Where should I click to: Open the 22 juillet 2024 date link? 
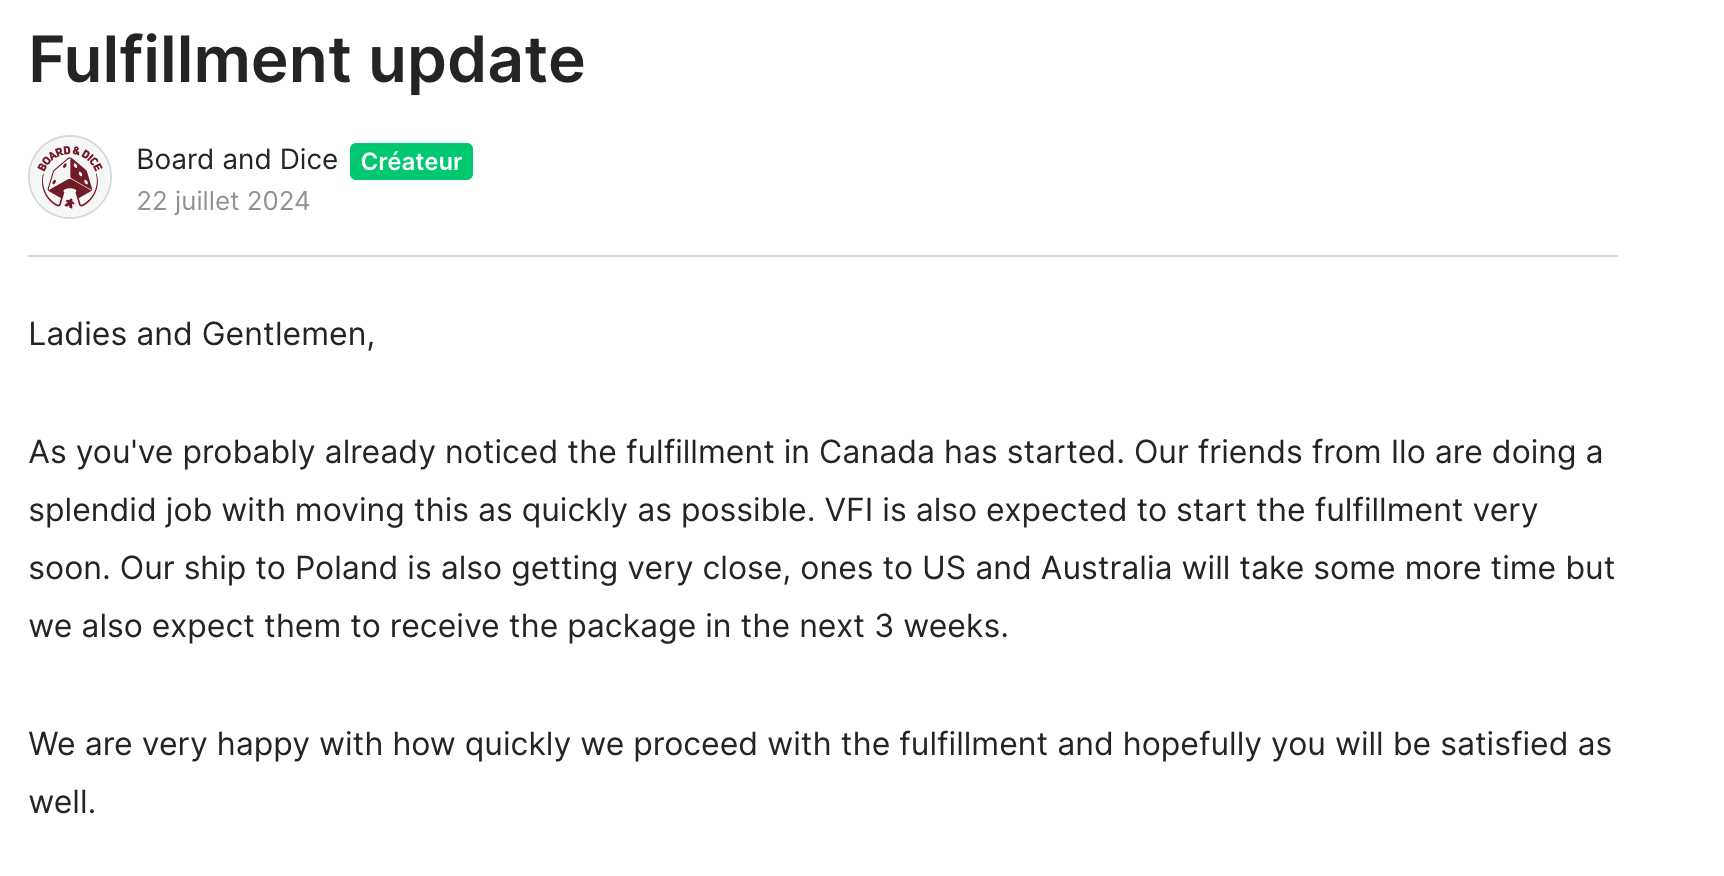(223, 201)
